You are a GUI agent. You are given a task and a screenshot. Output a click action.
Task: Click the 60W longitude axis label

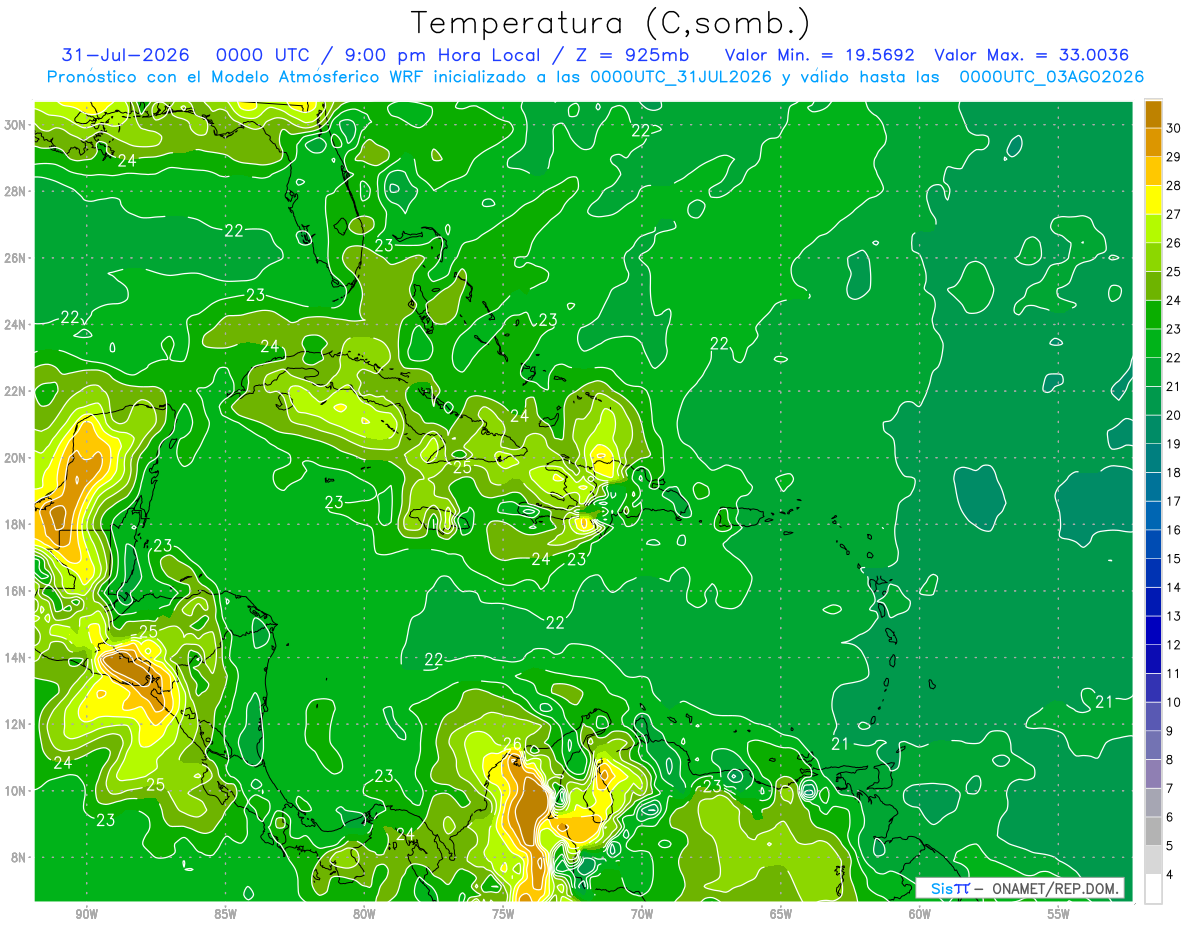(x=920, y=915)
